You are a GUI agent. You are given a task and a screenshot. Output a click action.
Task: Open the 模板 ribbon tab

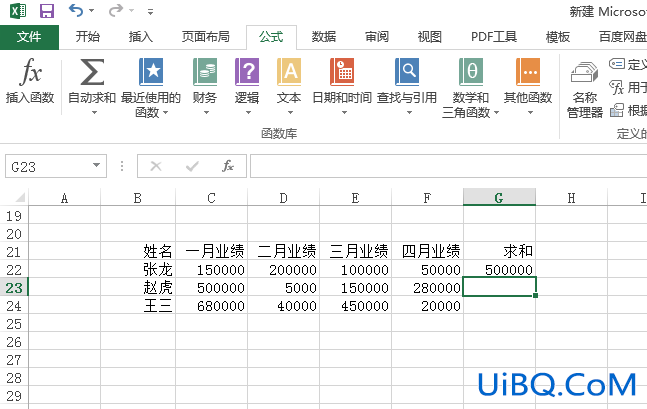557,37
